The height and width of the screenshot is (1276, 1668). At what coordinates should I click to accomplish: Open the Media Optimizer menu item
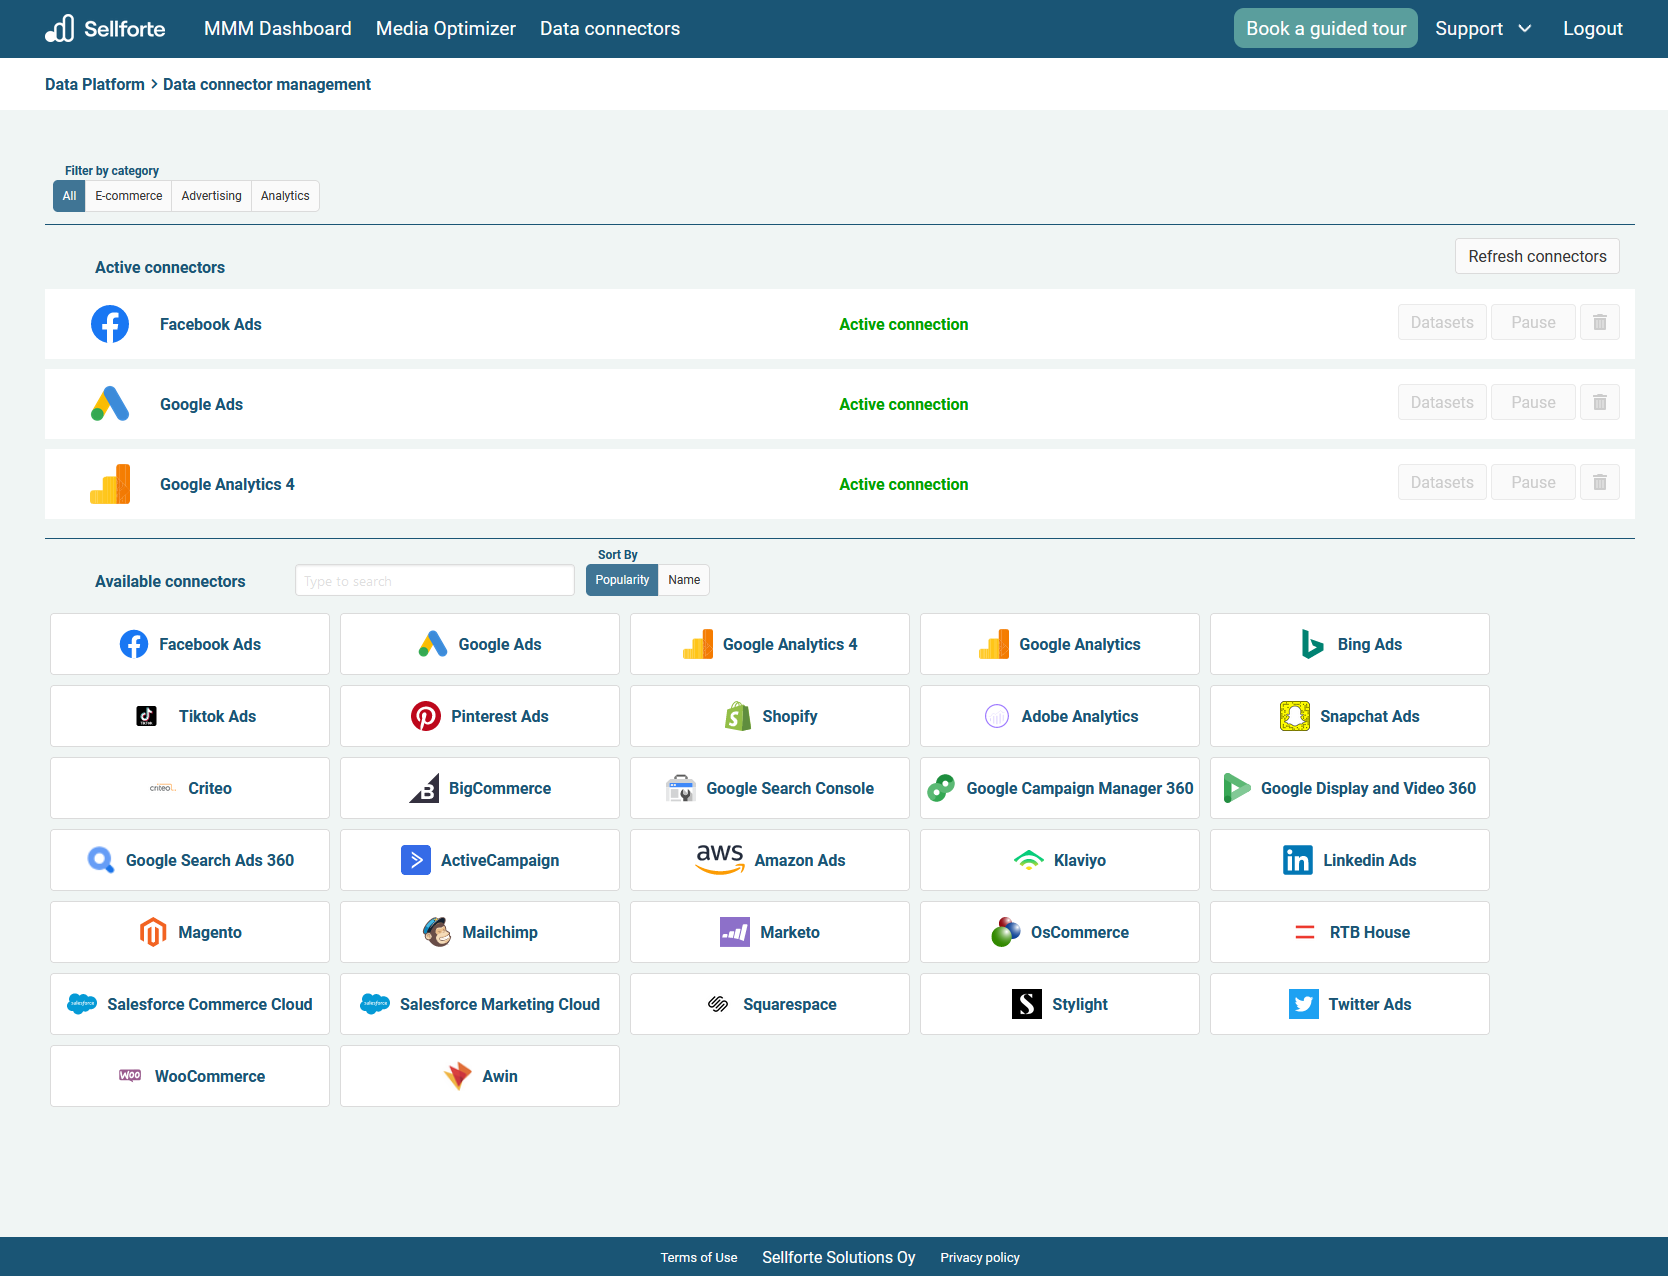click(445, 29)
